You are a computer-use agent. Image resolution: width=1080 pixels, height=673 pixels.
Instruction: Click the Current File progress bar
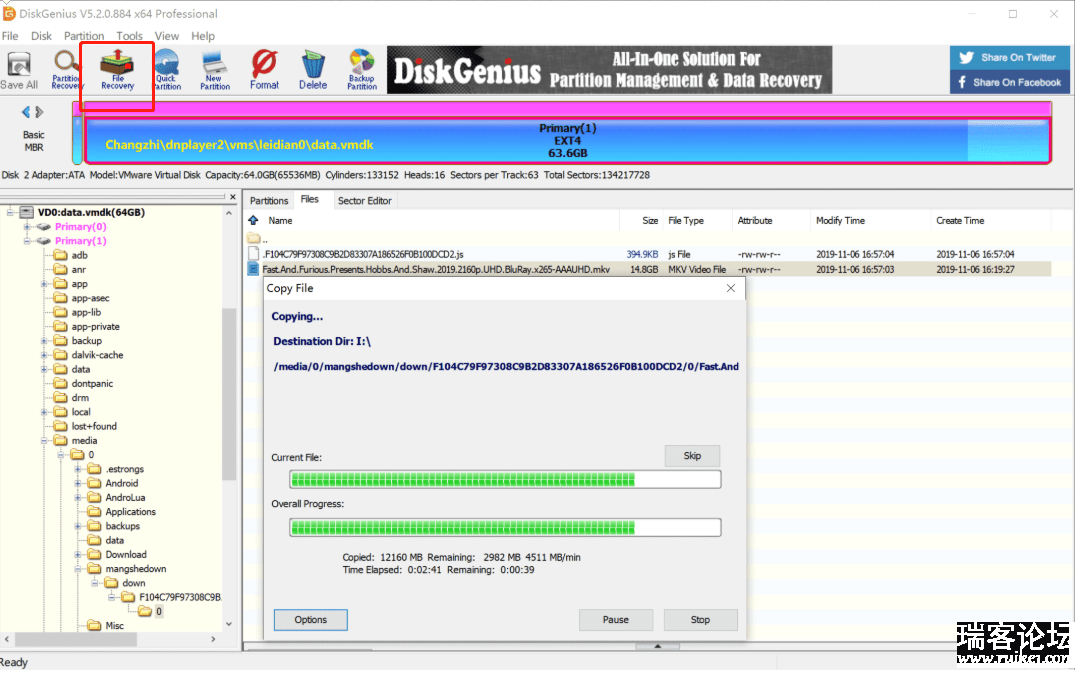click(505, 479)
